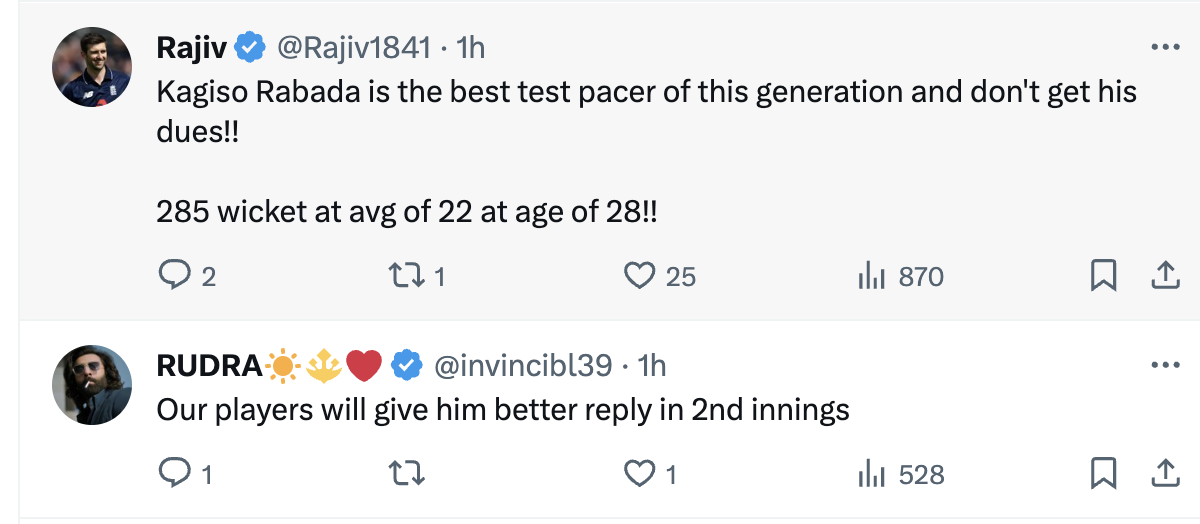Share Rajiv's tweet via share icon
This screenshot has height=524, width=1200.
1166,276
